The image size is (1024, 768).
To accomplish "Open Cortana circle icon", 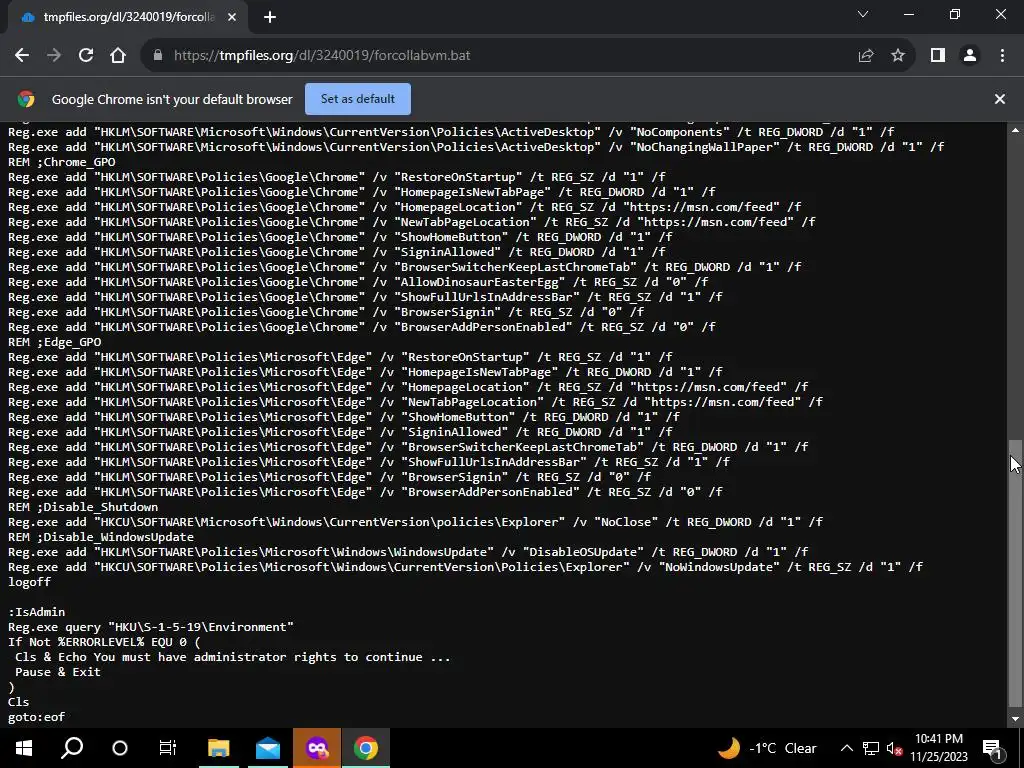I will tap(120, 748).
